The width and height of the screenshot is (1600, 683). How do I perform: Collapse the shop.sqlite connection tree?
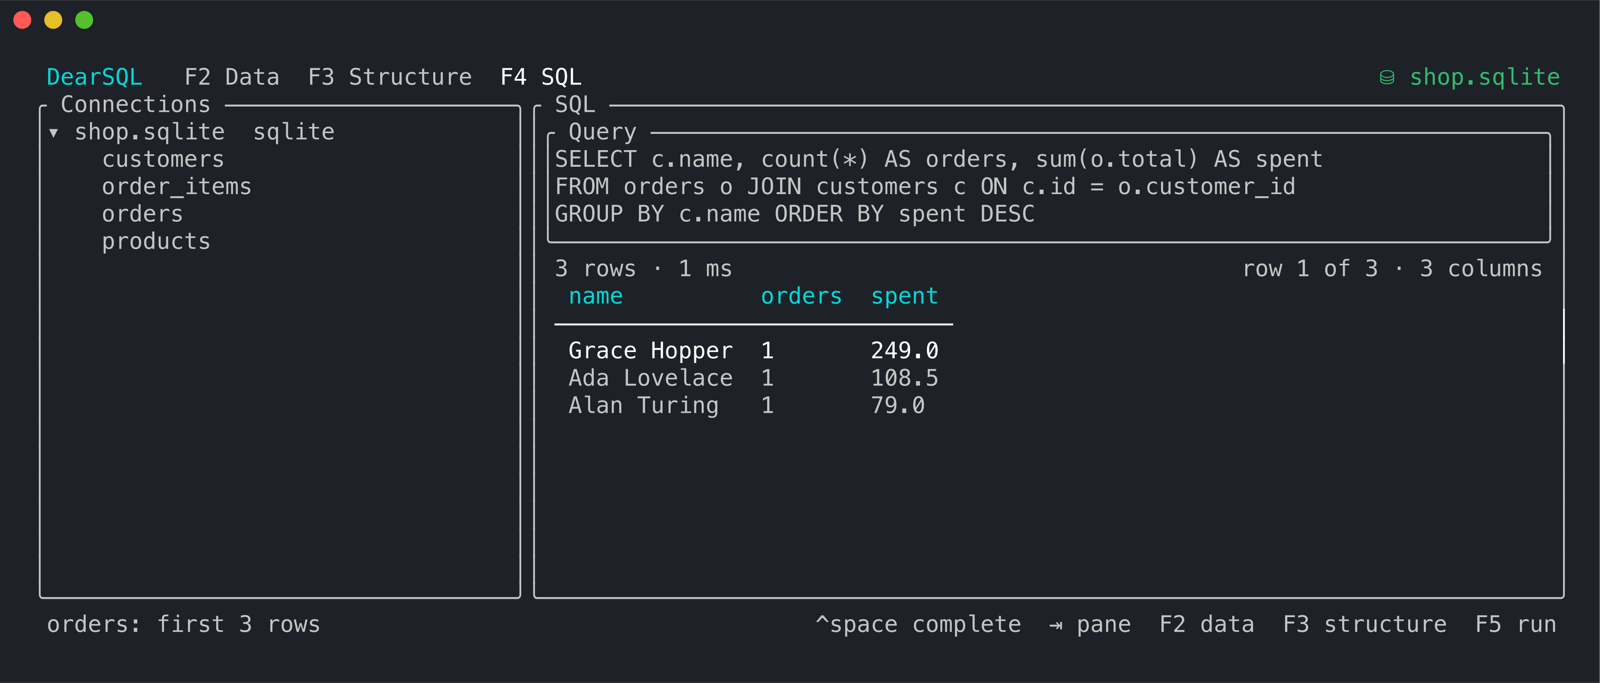pyautogui.click(x=54, y=132)
